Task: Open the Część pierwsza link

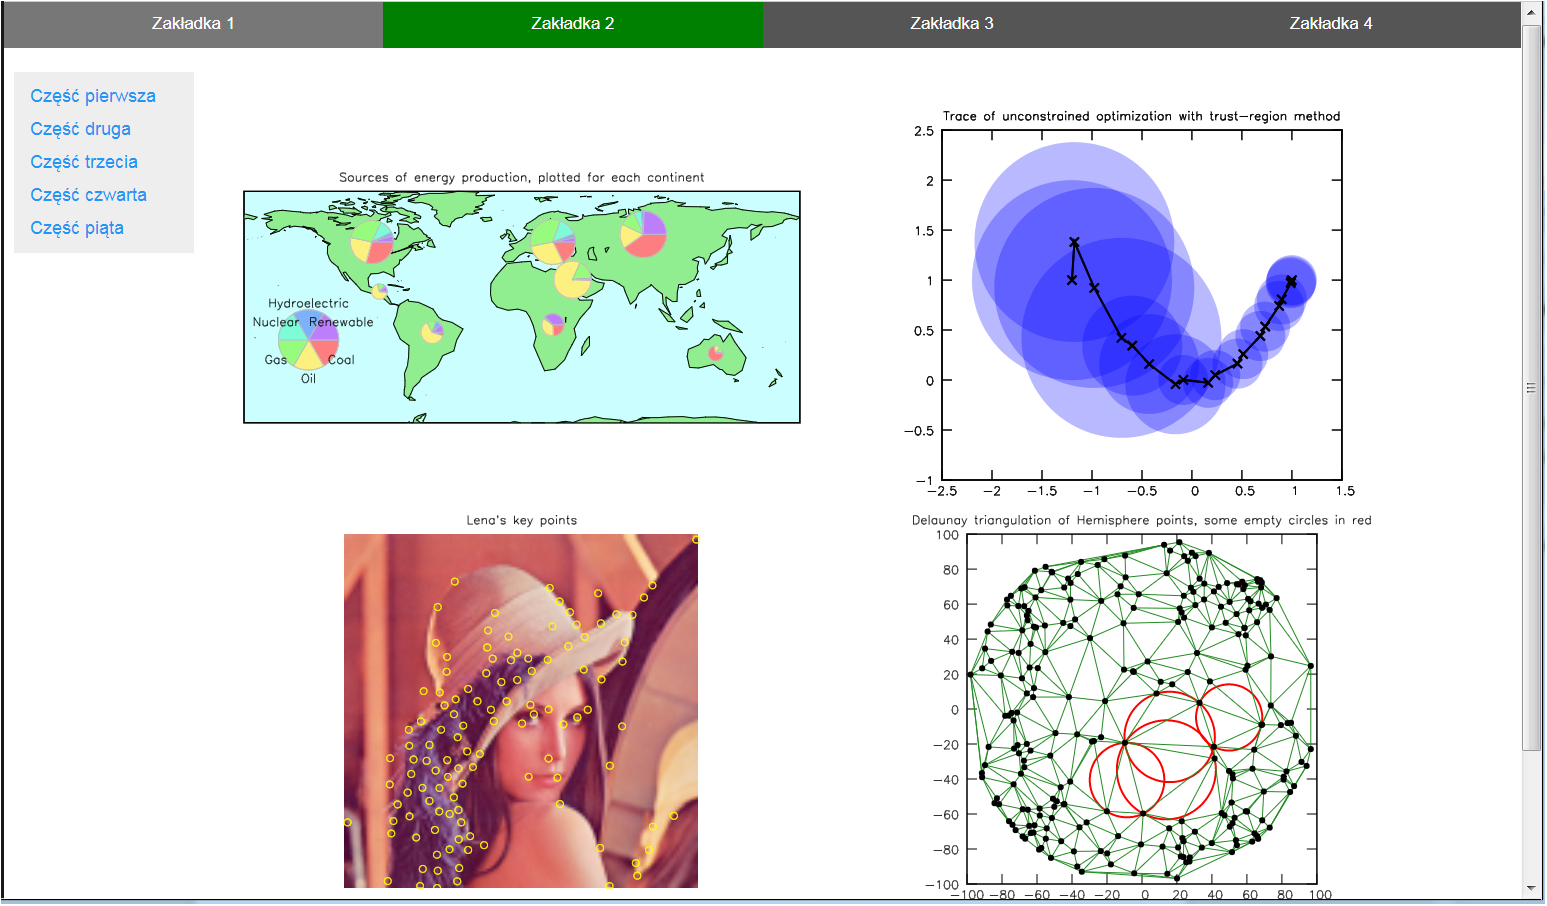Action: coord(93,96)
